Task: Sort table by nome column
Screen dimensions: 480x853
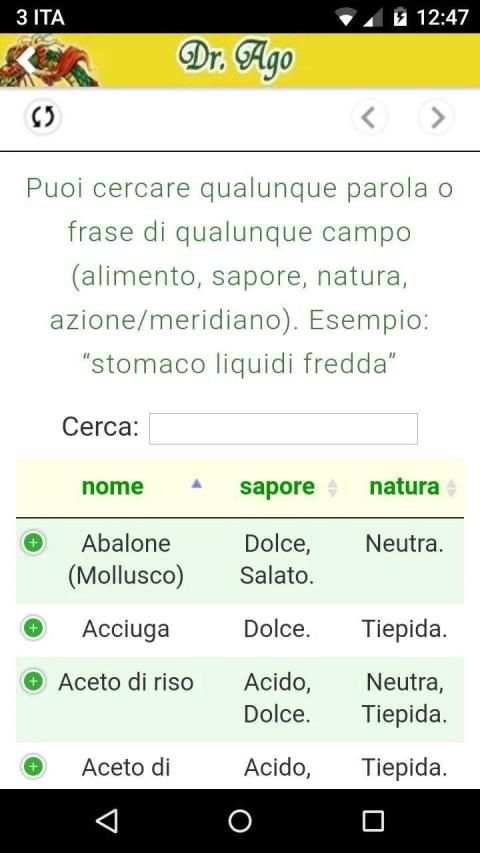Action: tap(113, 486)
